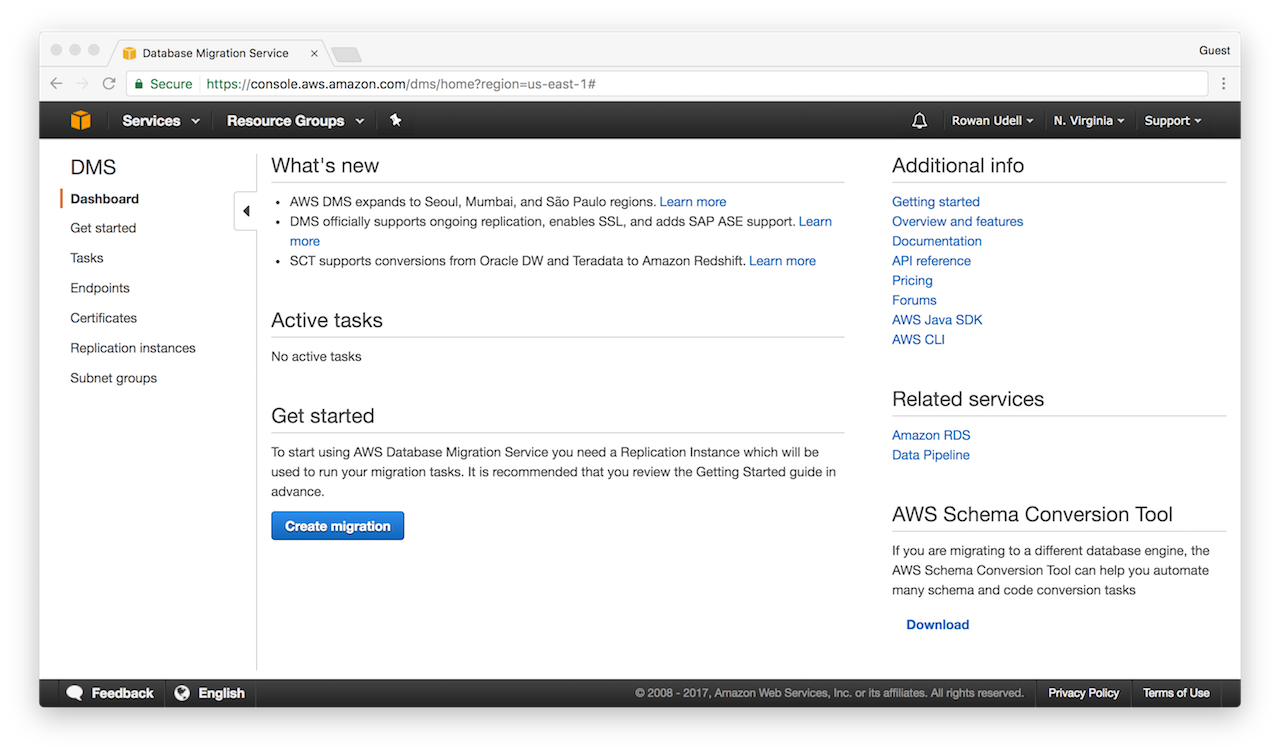Open the Rowan Udell account dropdown

pyautogui.click(x=992, y=120)
